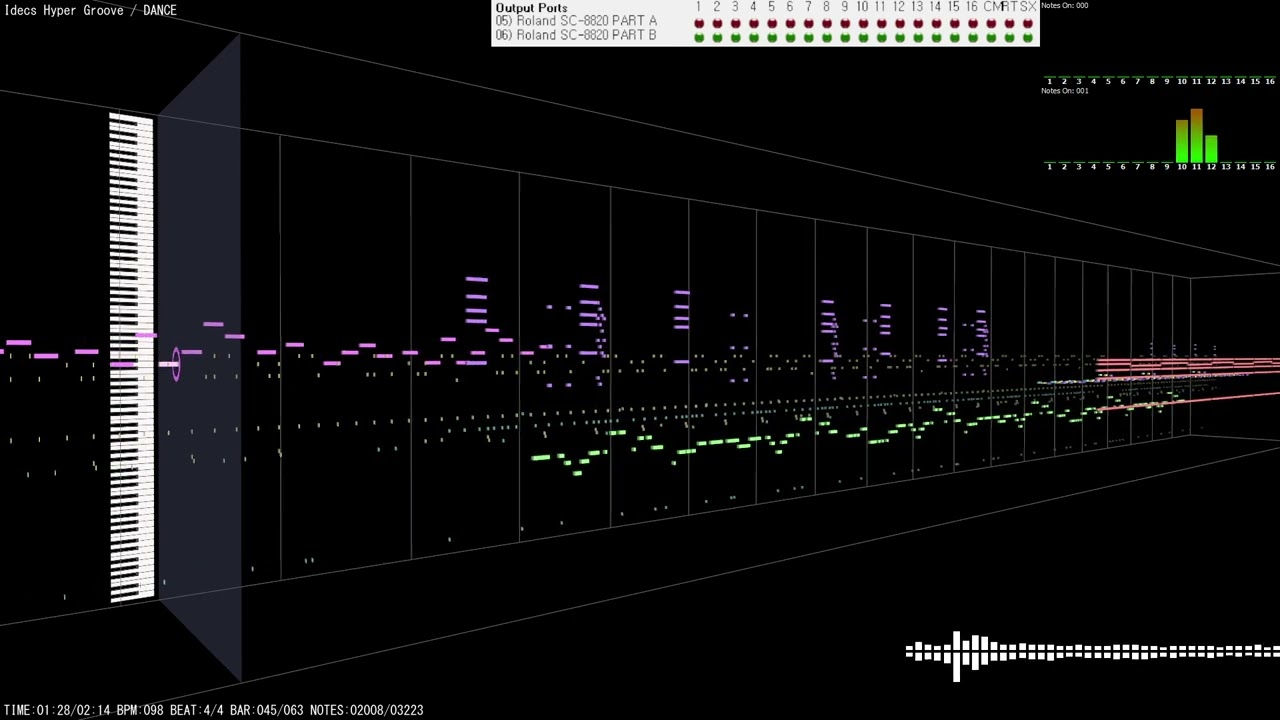Toggle PART B channel 3 green LED

coord(735,37)
